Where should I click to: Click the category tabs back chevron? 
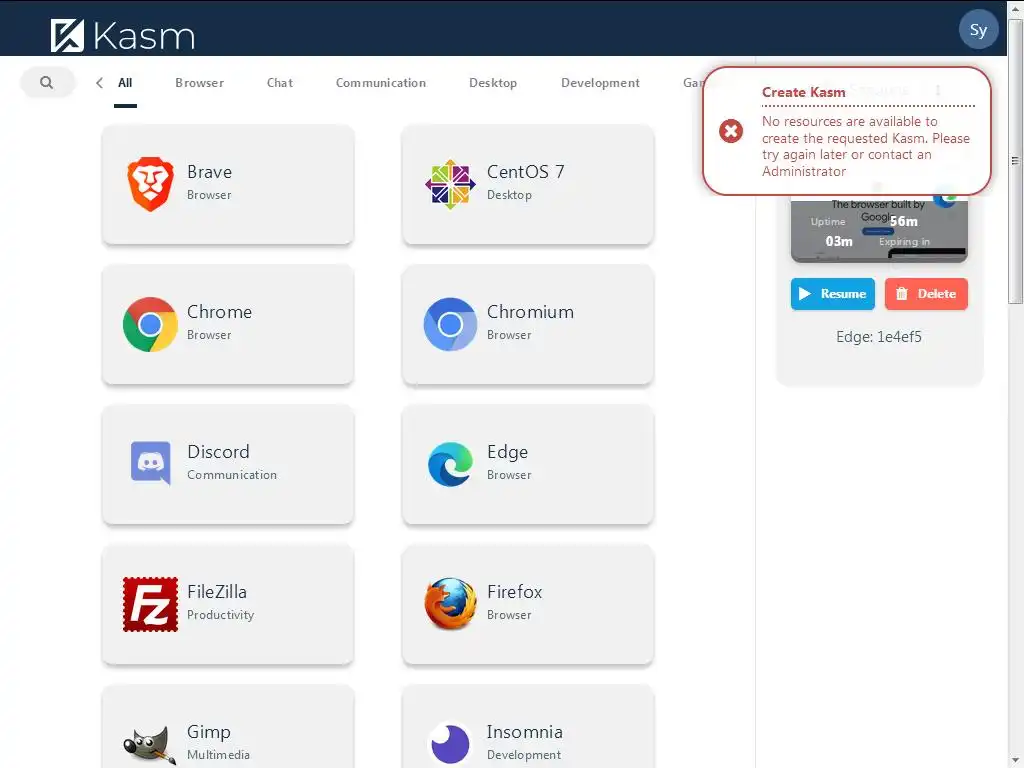click(x=99, y=83)
